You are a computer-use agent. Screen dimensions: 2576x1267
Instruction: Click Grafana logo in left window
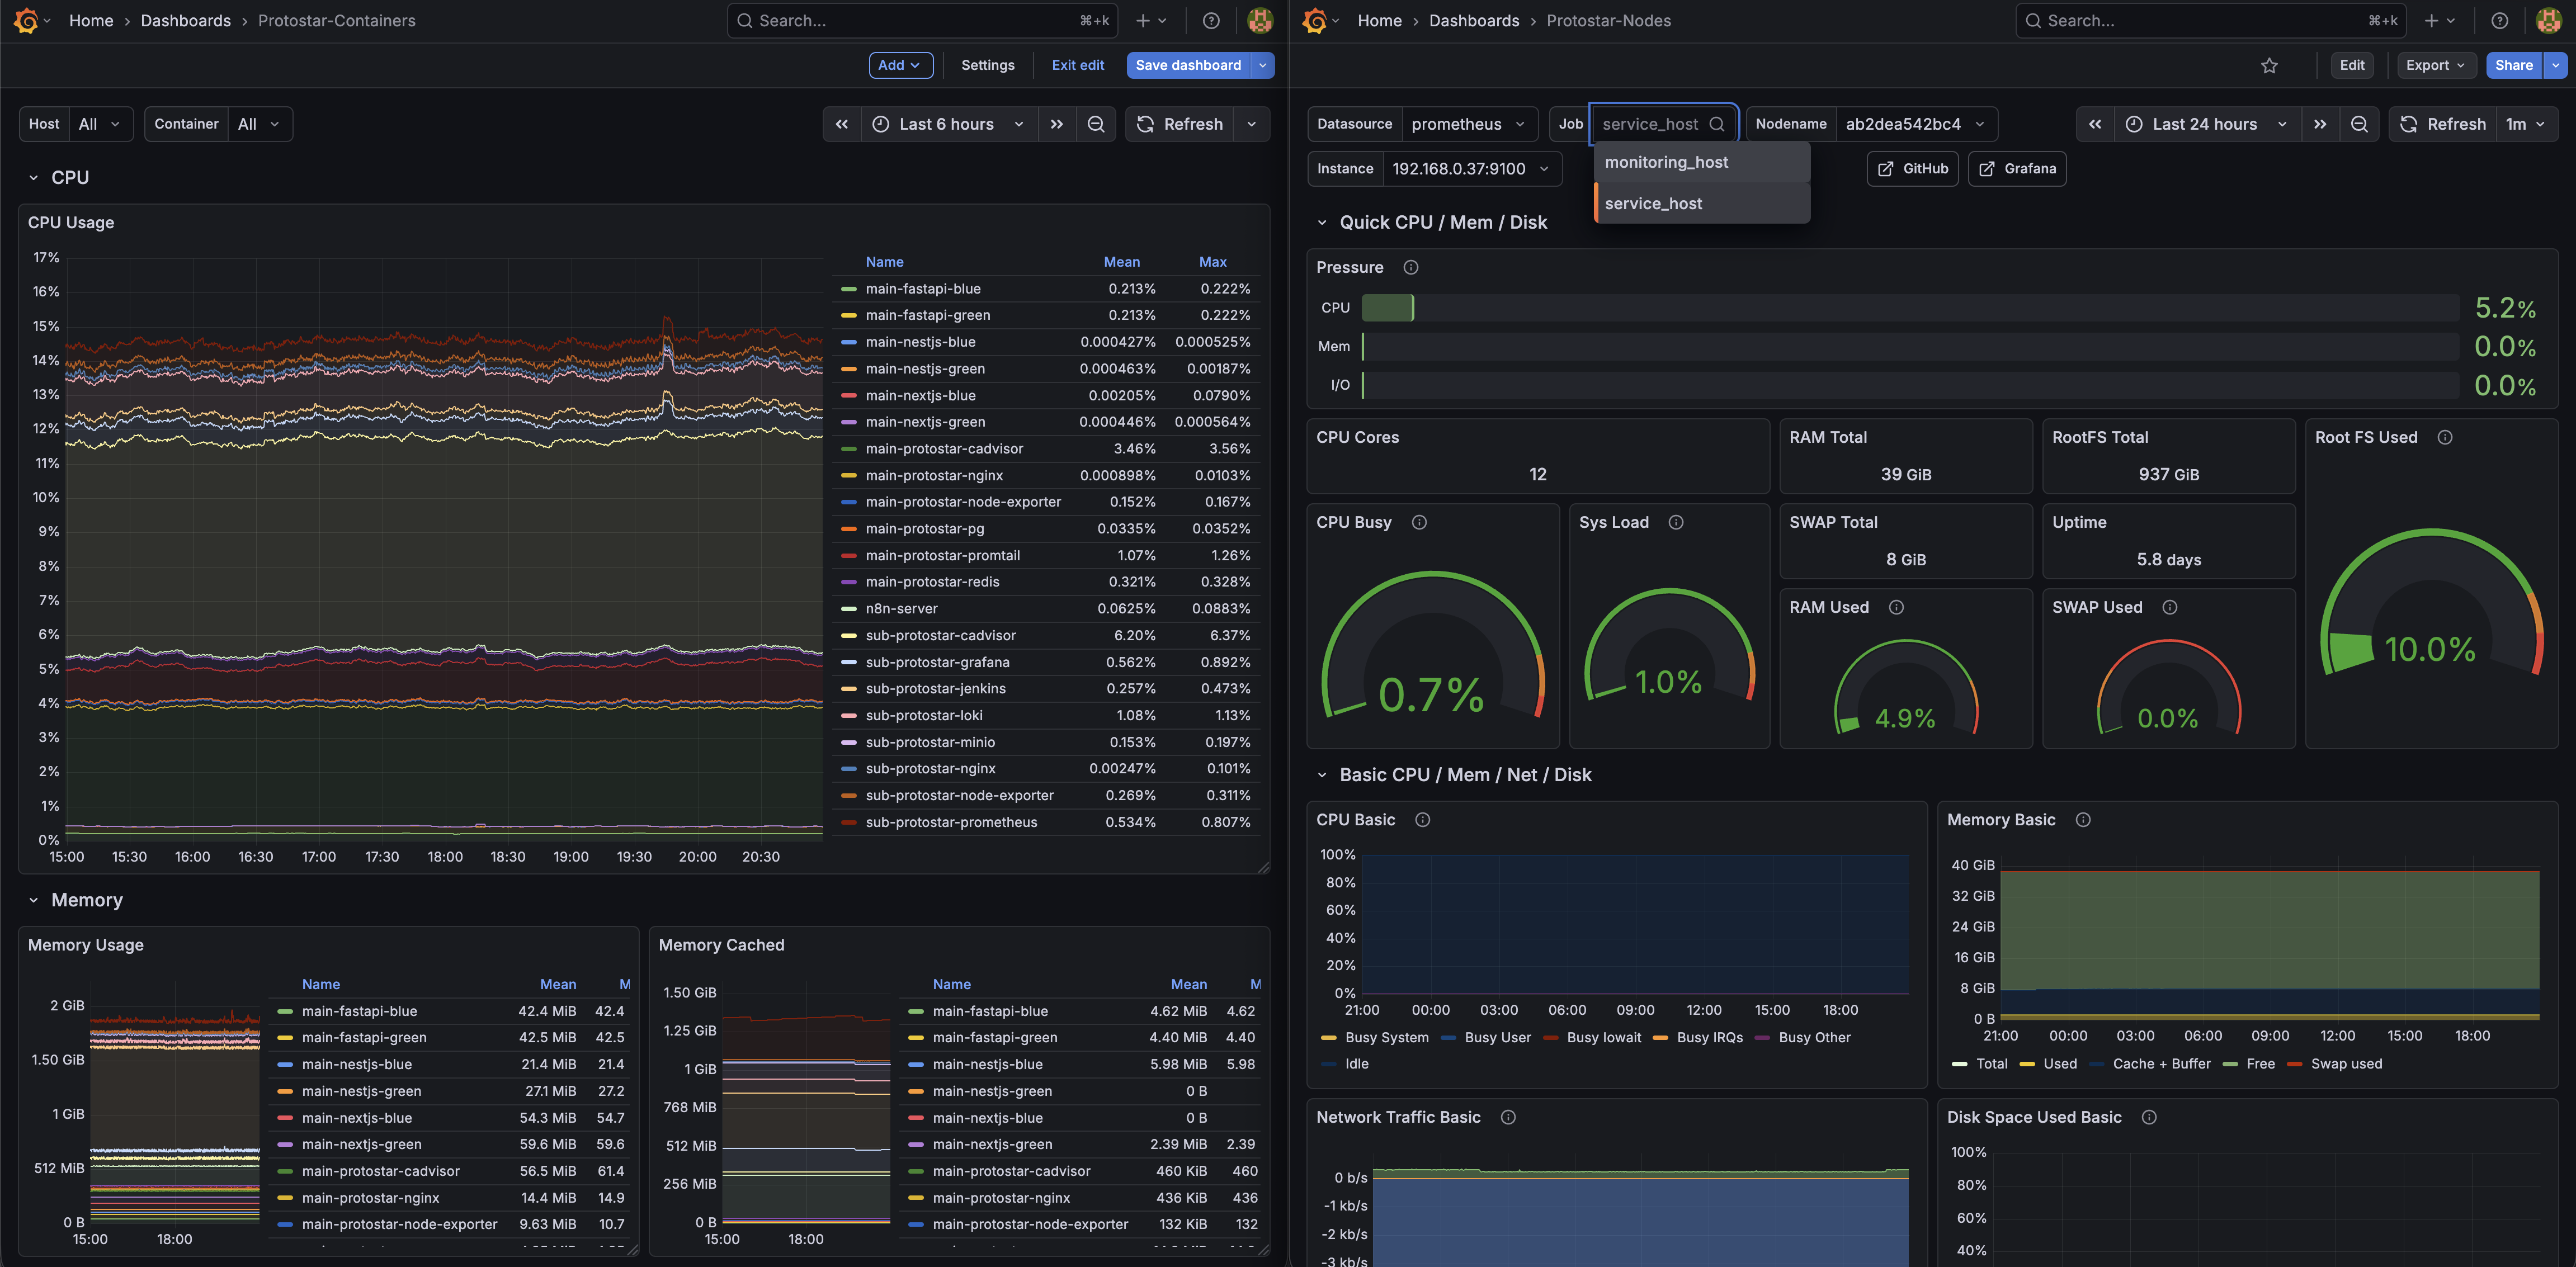pos(27,21)
